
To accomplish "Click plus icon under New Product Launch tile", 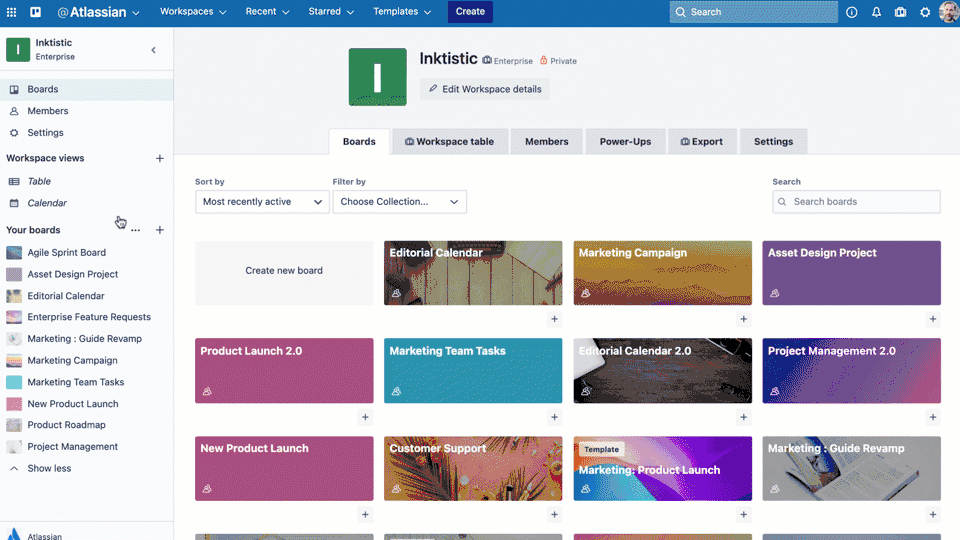I will tap(365, 515).
